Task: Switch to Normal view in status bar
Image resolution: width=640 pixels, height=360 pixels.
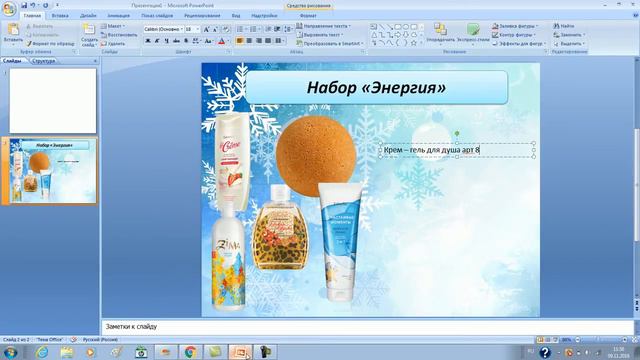Action: [x=540, y=340]
